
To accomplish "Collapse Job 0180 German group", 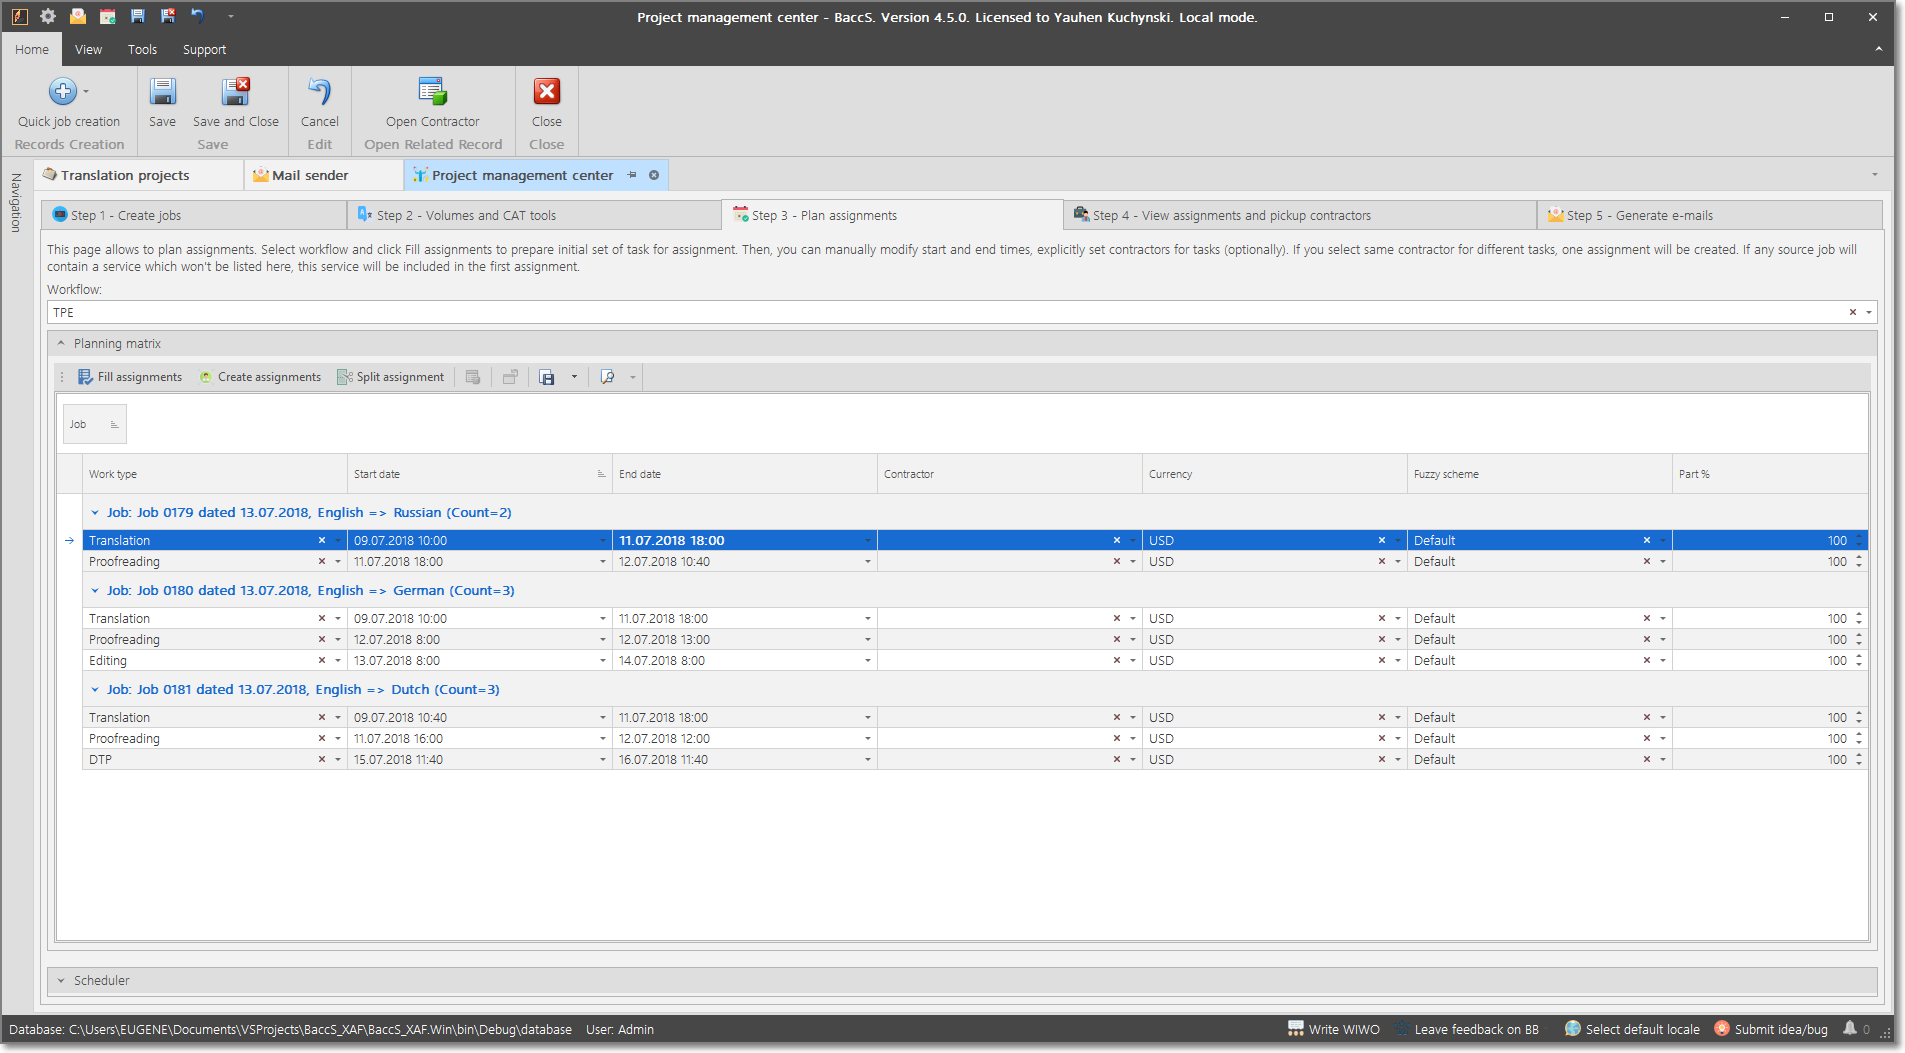I will point(95,590).
